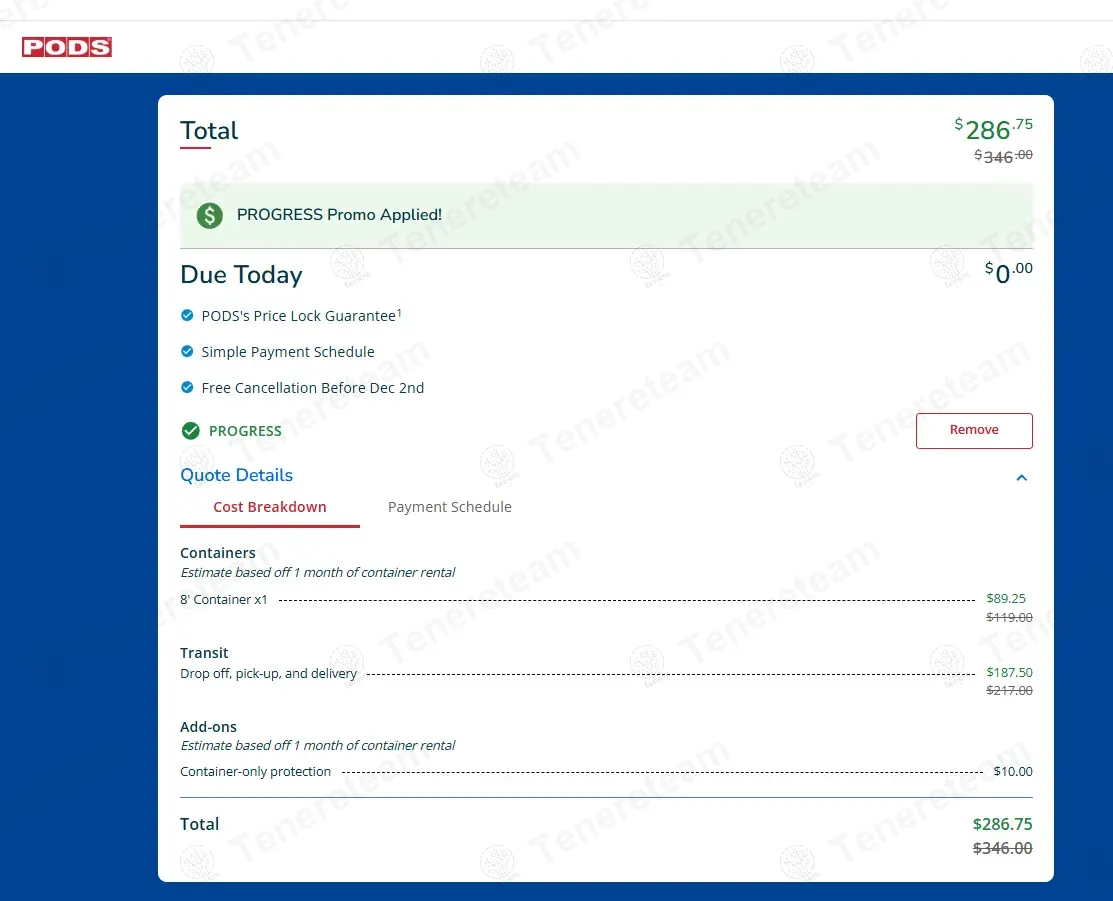Click the green dollar sign promo icon

click(209, 215)
